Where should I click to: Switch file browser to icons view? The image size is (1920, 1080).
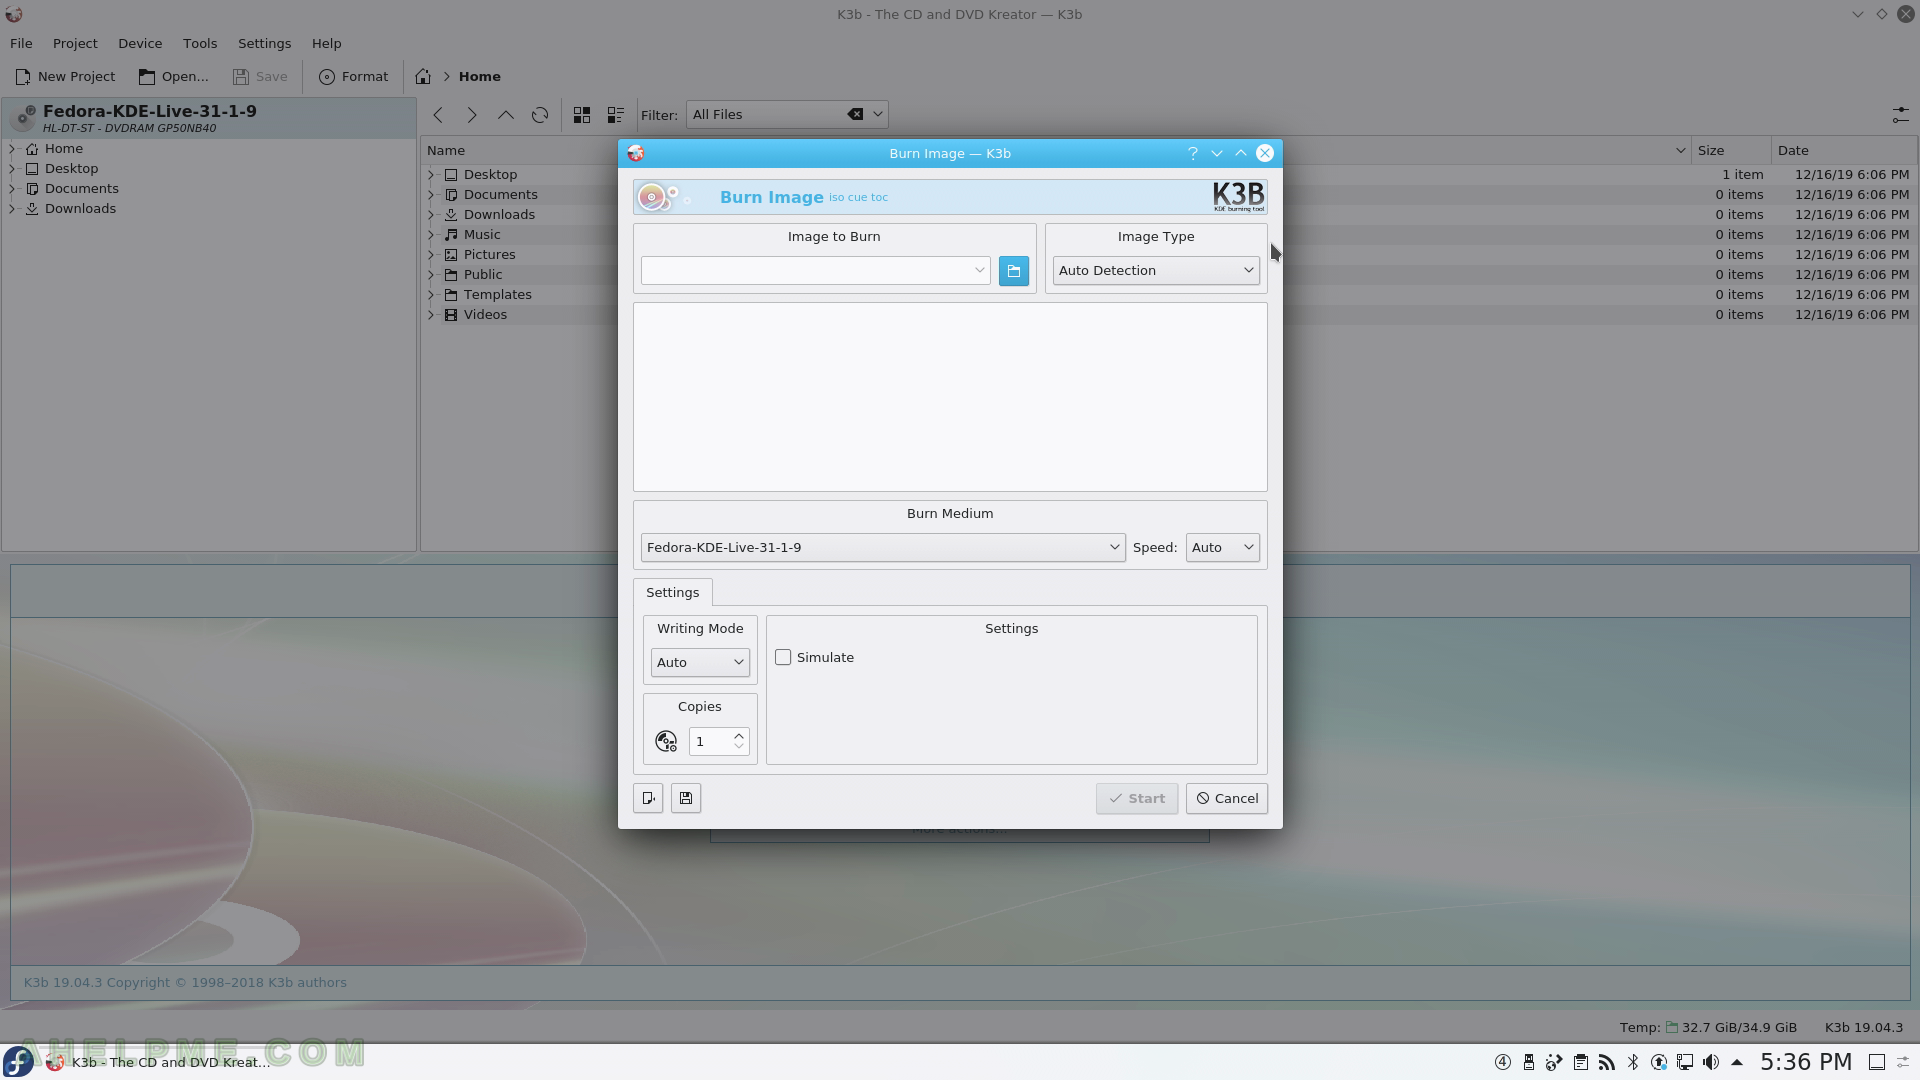click(x=582, y=115)
